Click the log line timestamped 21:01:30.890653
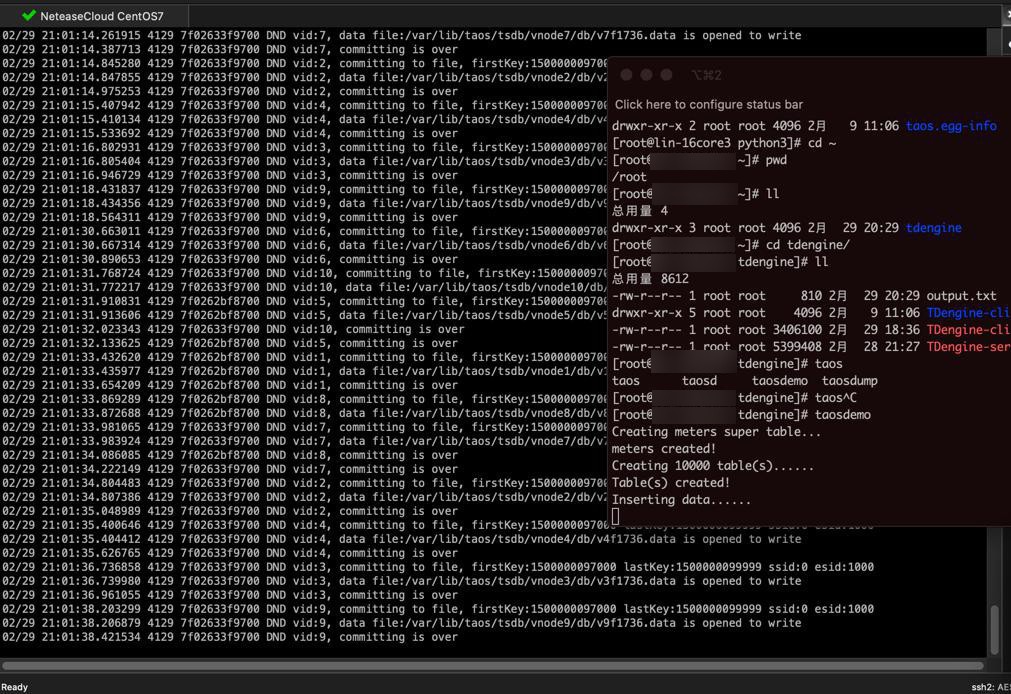 pyautogui.click(x=230, y=259)
